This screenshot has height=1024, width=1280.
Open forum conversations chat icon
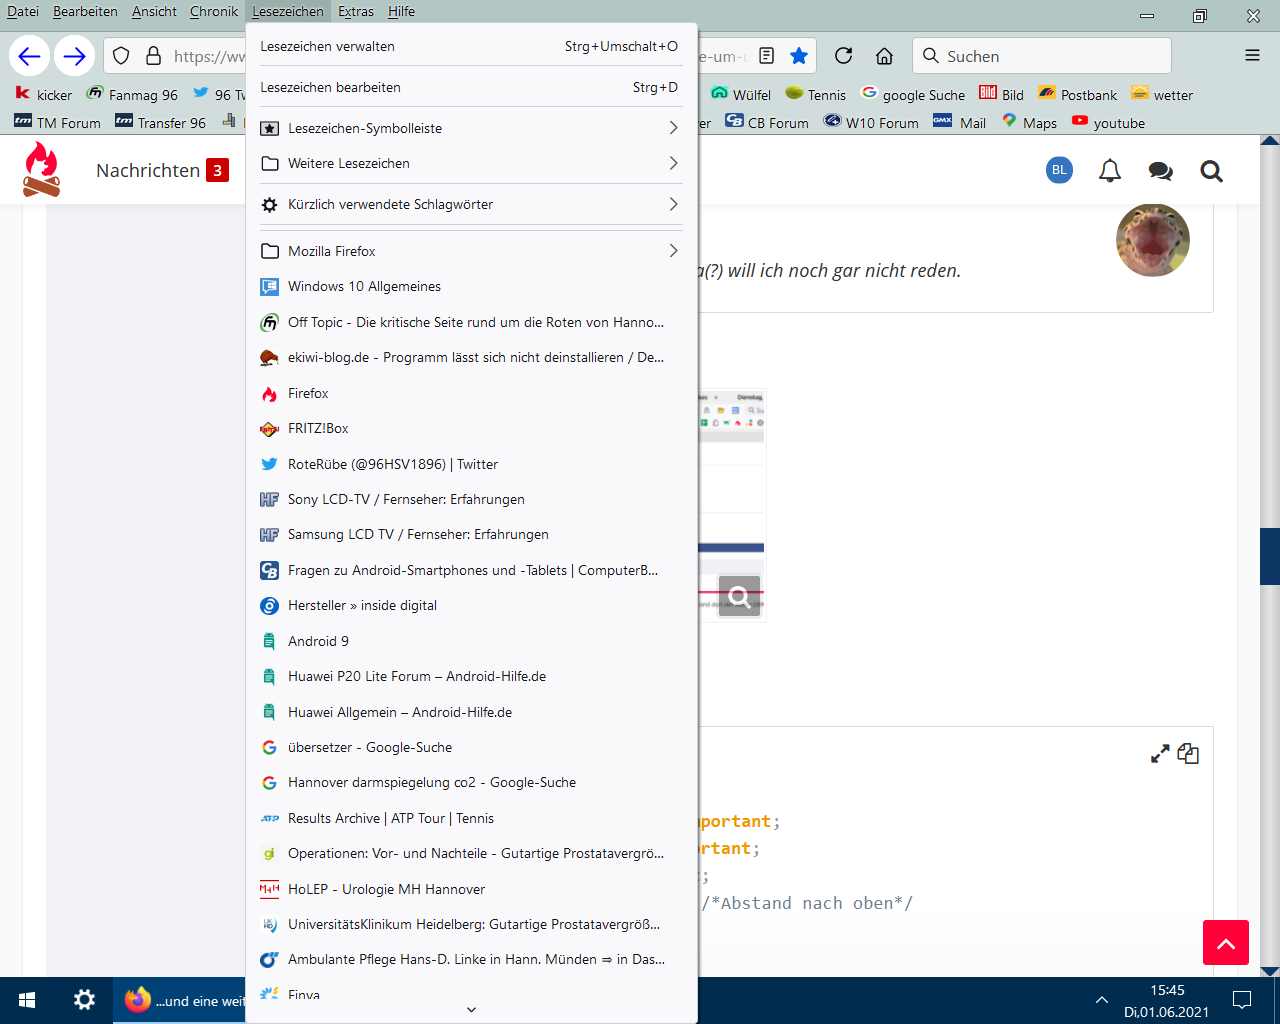coord(1161,171)
